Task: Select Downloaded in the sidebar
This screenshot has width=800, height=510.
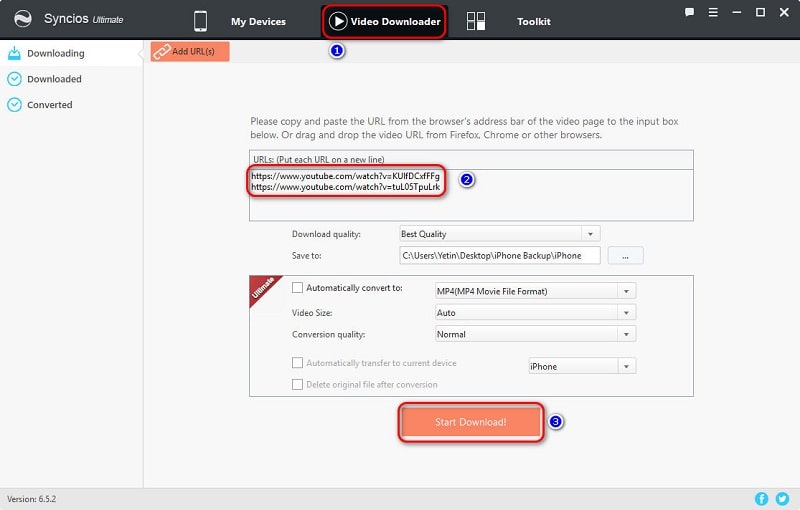Action: point(71,79)
